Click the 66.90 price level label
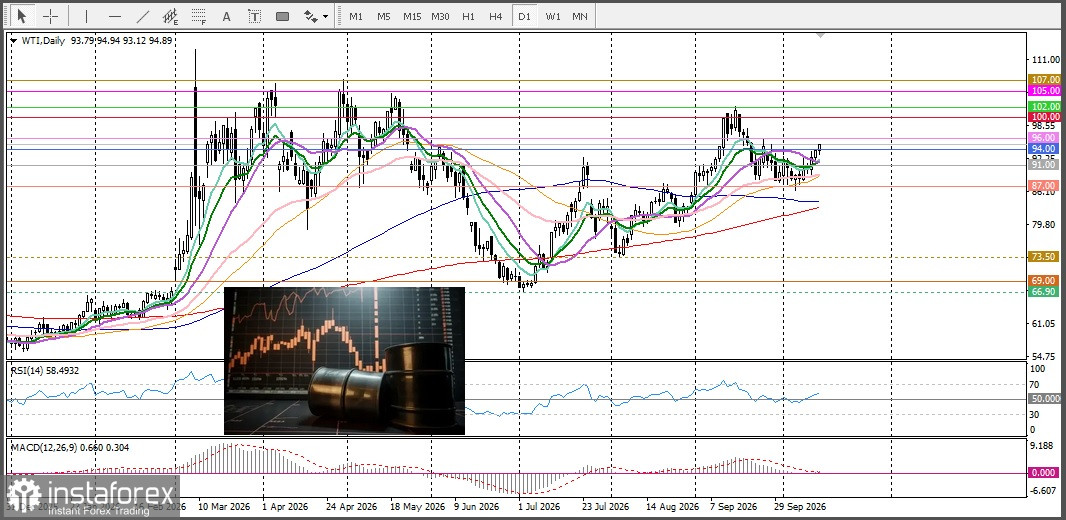Screen dimensions: 1066x520 1045,292
